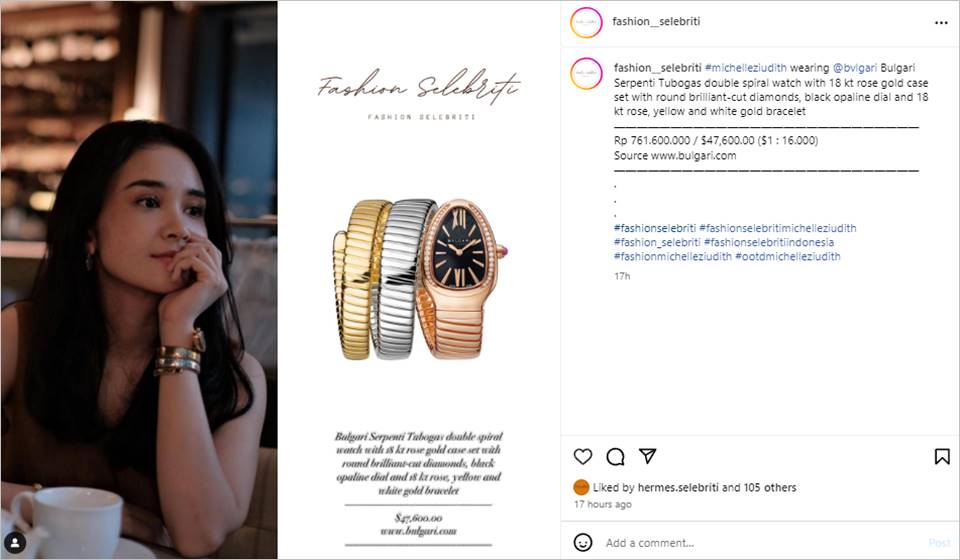Open #fashionselebritiindonesia hashtag
The image size is (960, 560).
point(769,242)
